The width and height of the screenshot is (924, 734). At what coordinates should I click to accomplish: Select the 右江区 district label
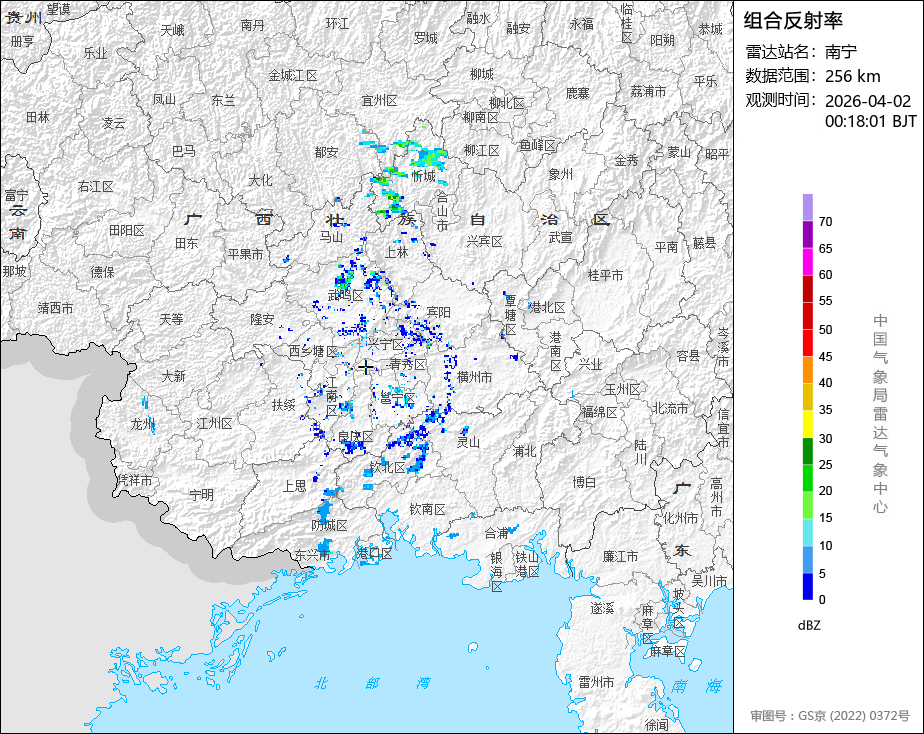(95, 187)
